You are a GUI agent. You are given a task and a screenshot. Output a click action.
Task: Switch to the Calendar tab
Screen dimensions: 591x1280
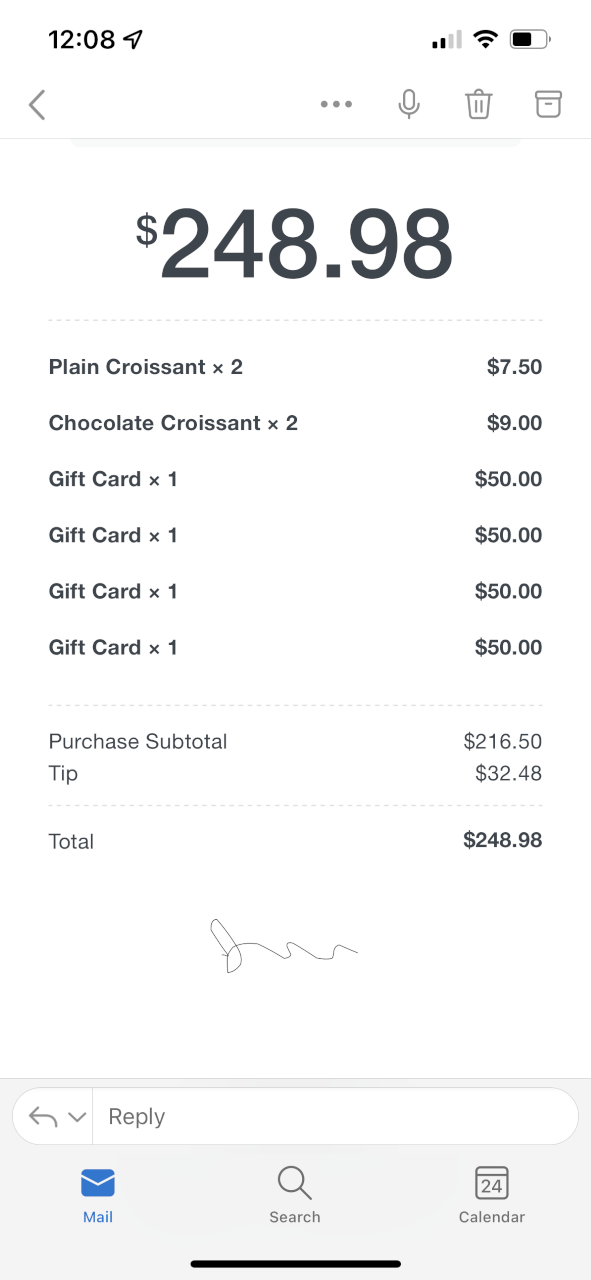click(491, 1196)
